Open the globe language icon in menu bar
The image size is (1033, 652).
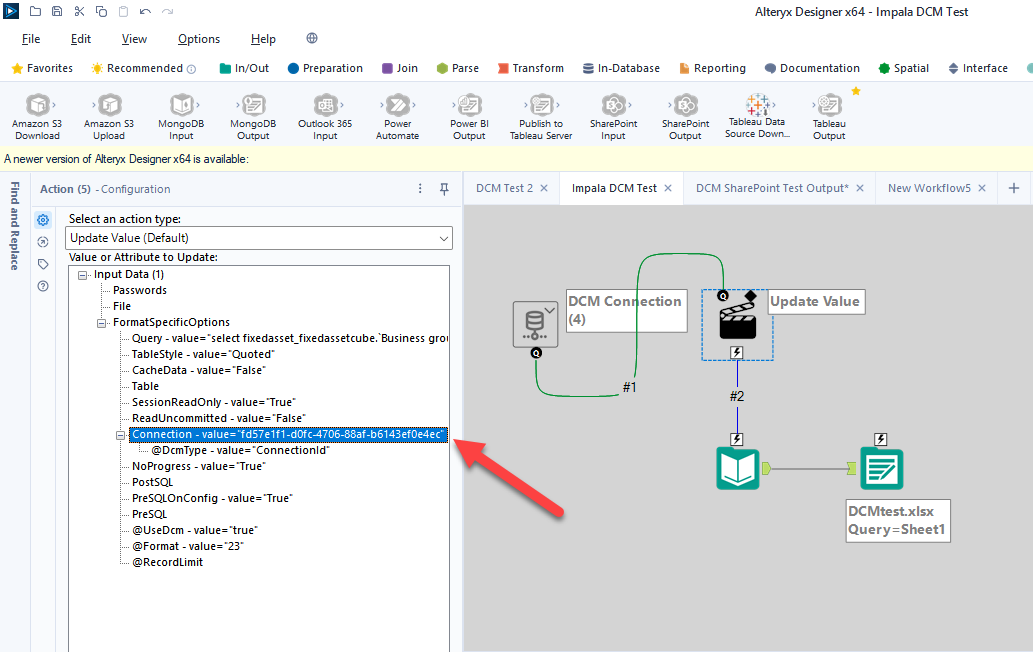coord(312,39)
